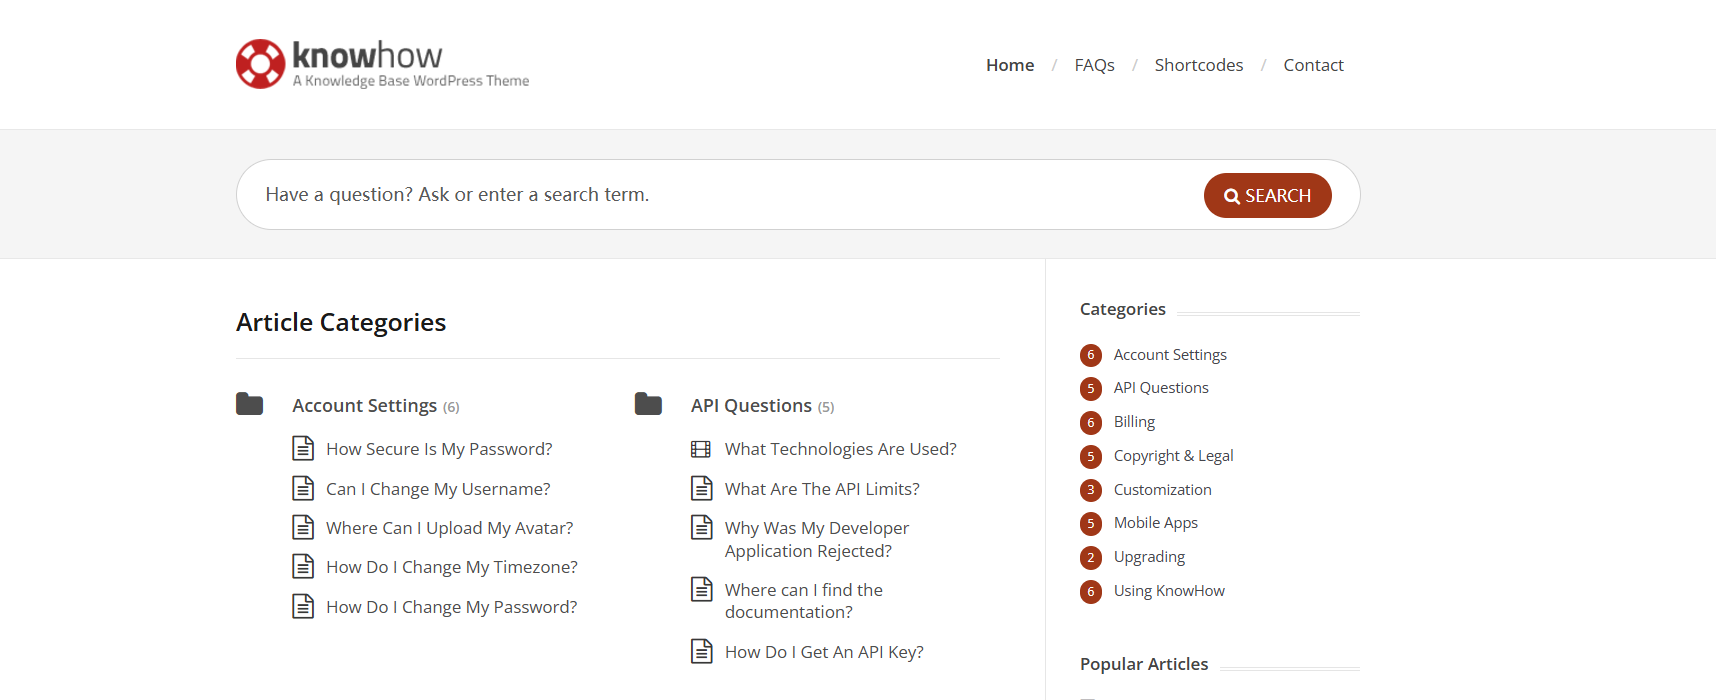Click document icon beside What Are The API Limits
Image resolution: width=1716 pixels, height=700 pixels.
(702, 488)
